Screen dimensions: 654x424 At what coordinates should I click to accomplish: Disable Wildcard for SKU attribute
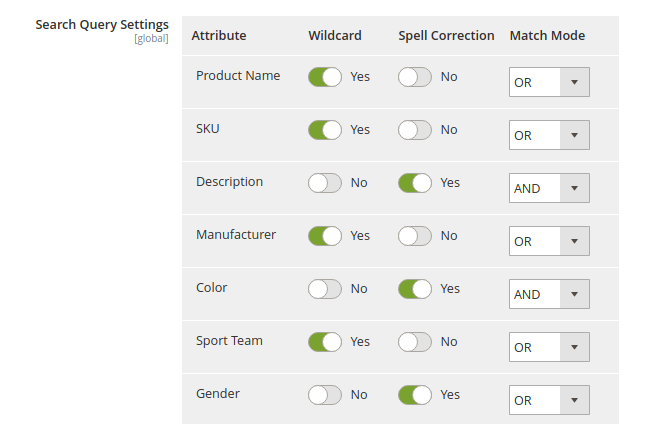325,130
